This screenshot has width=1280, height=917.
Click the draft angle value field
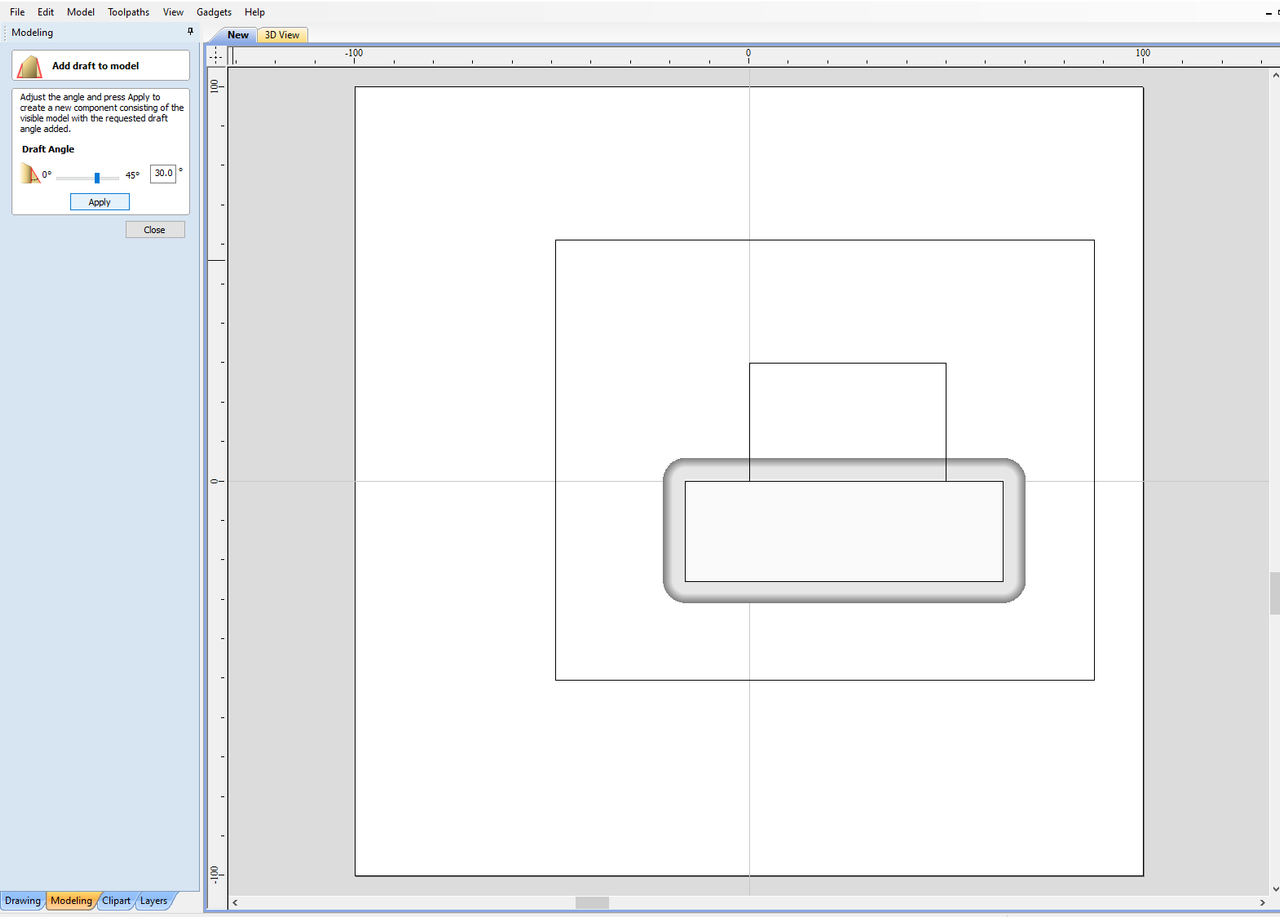[163, 173]
